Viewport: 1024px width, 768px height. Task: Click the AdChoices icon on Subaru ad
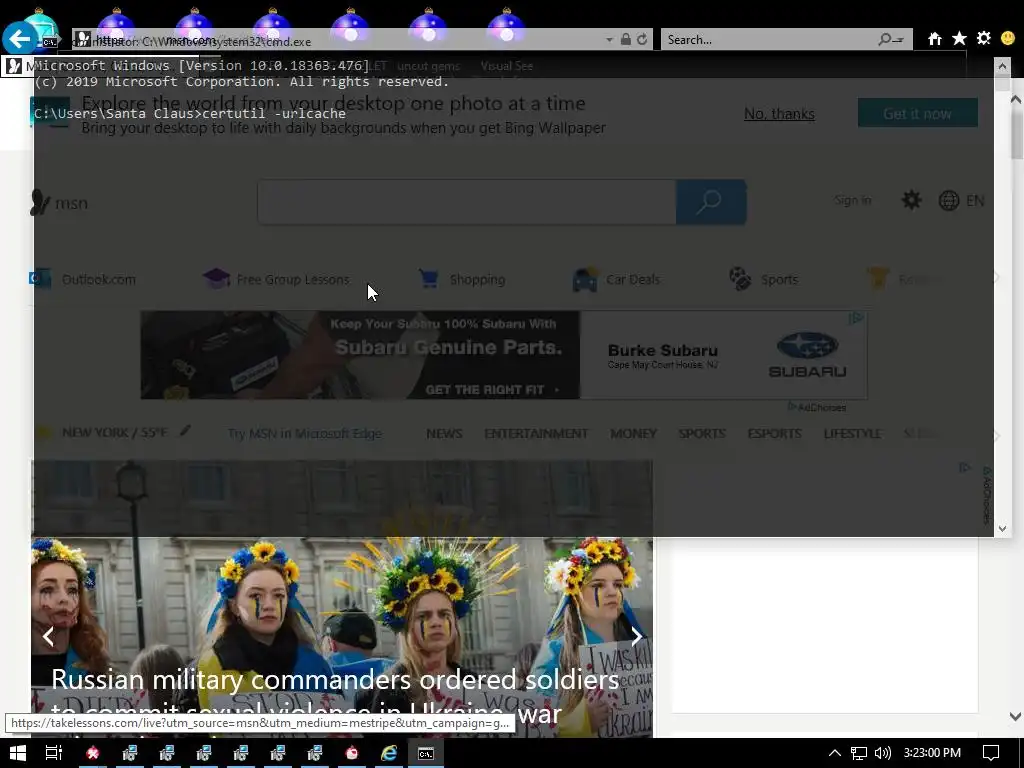(x=856, y=318)
